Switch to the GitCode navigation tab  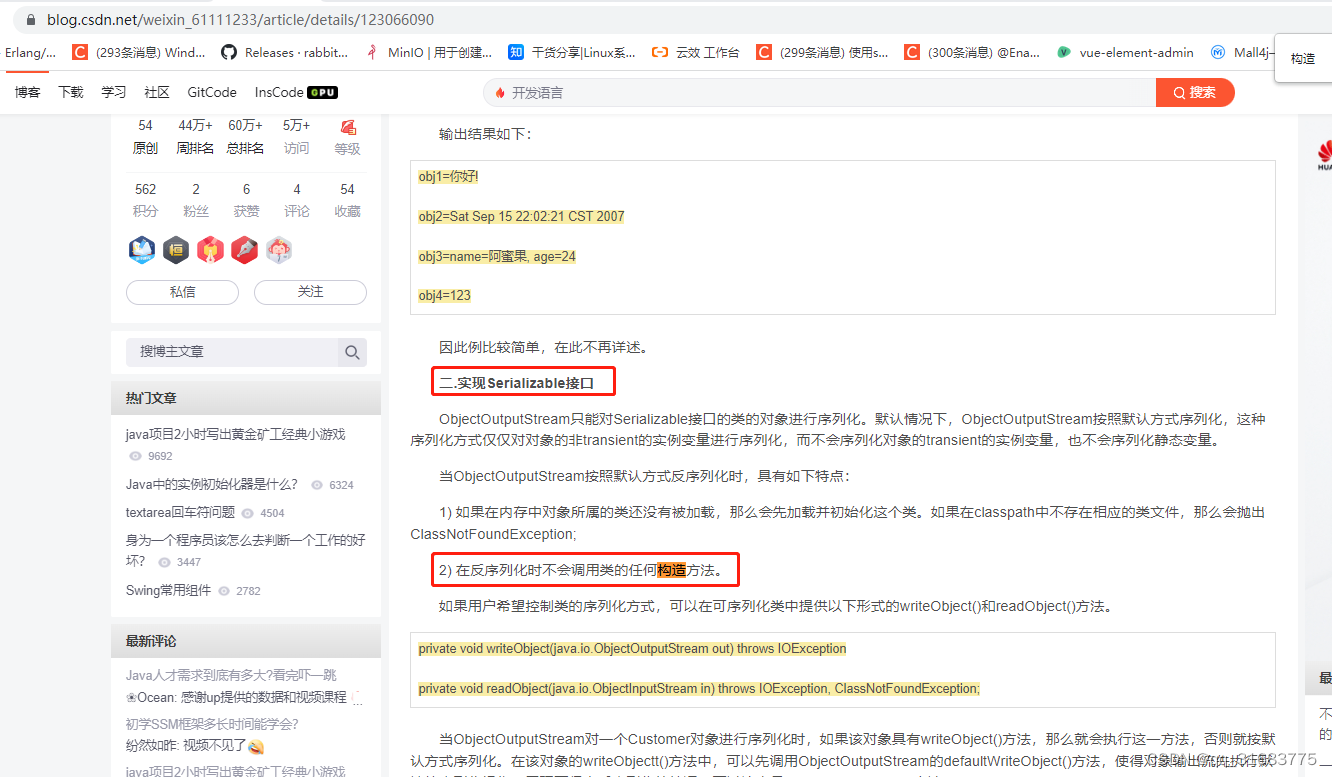point(211,91)
